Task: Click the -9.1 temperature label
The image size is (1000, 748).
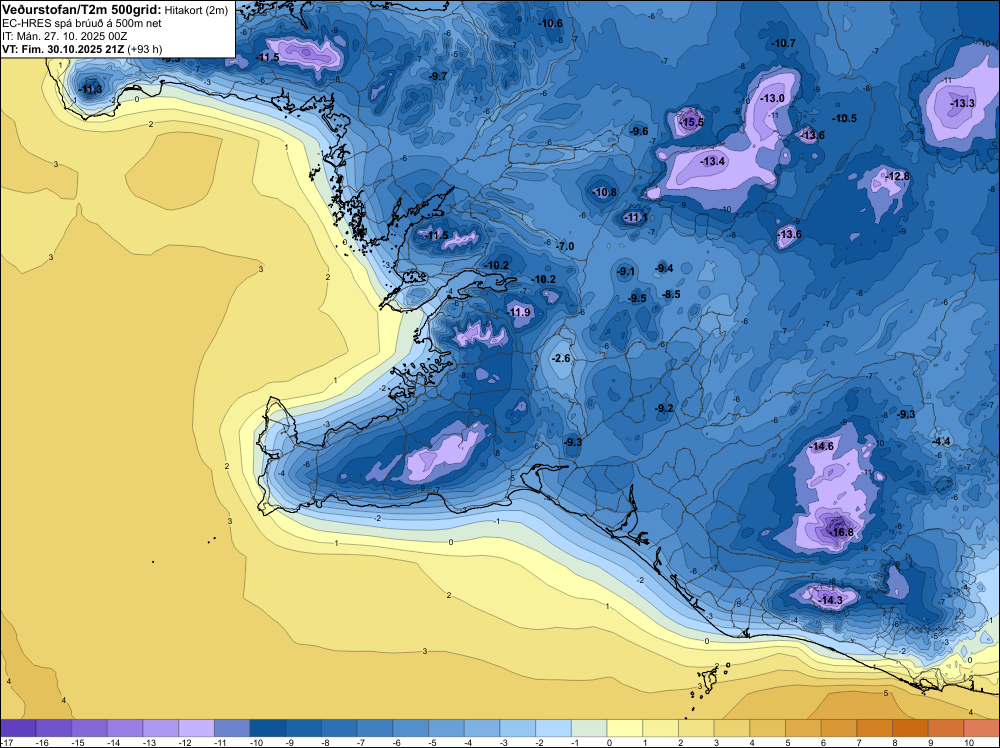Action: (x=626, y=272)
